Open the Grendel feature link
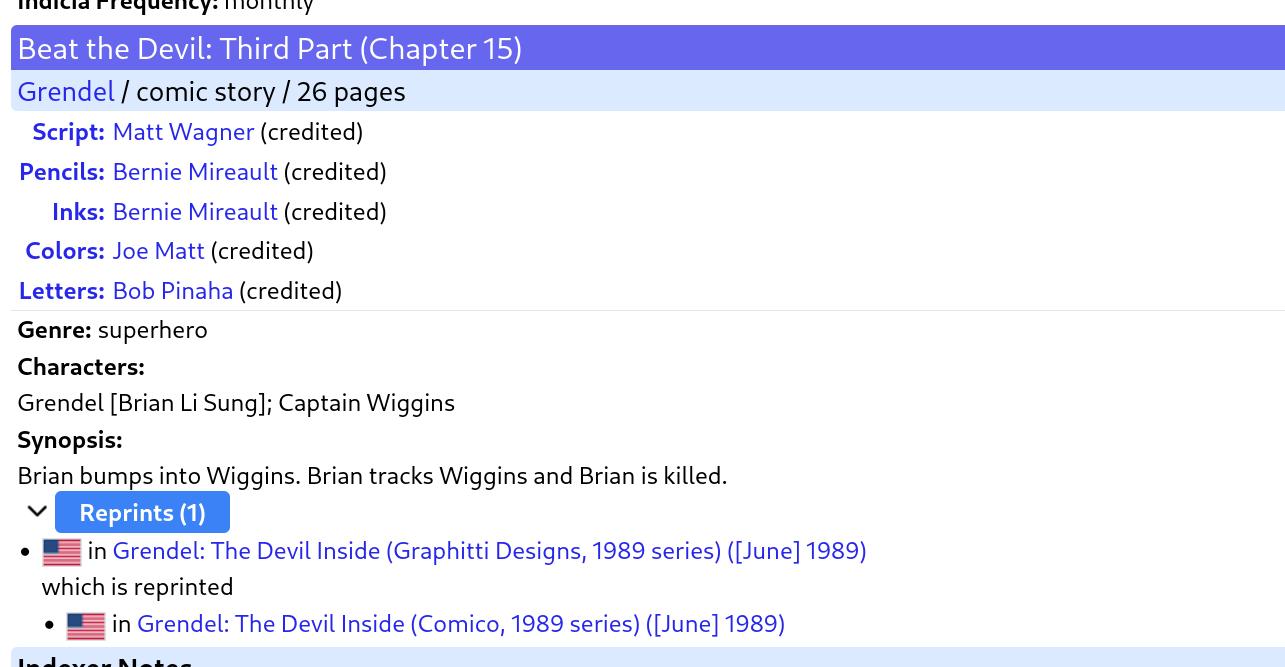The height and width of the screenshot is (667, 1285). point(66,91)
